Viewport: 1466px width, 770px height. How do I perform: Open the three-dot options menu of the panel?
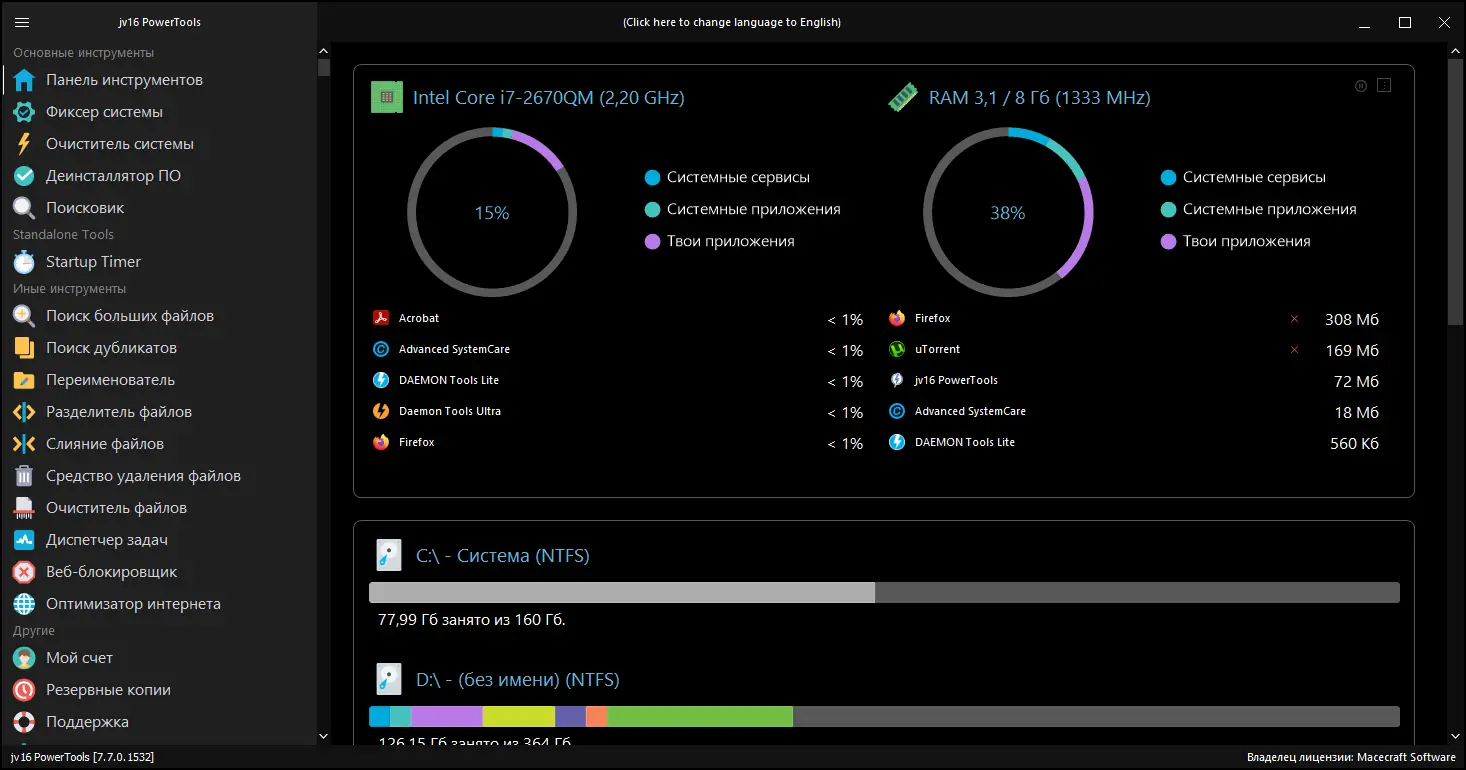1384,86
